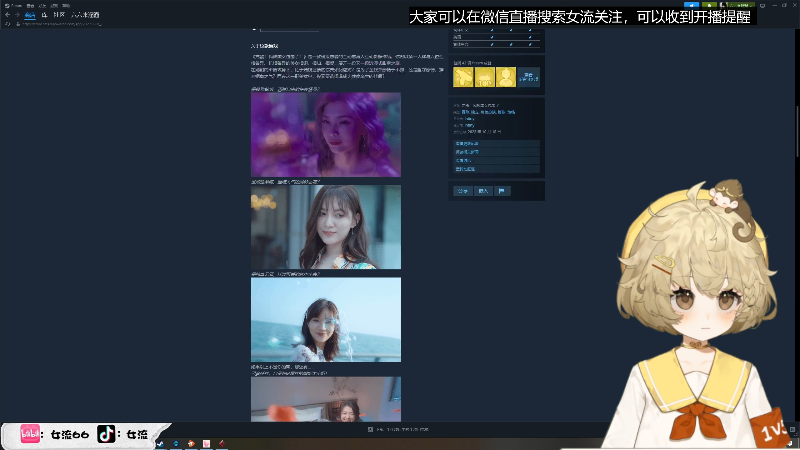The width and height of the screenshot is (800, 450).
Task: Open the long-haired woman portrait screenshot
Action: tap(326, 227)
